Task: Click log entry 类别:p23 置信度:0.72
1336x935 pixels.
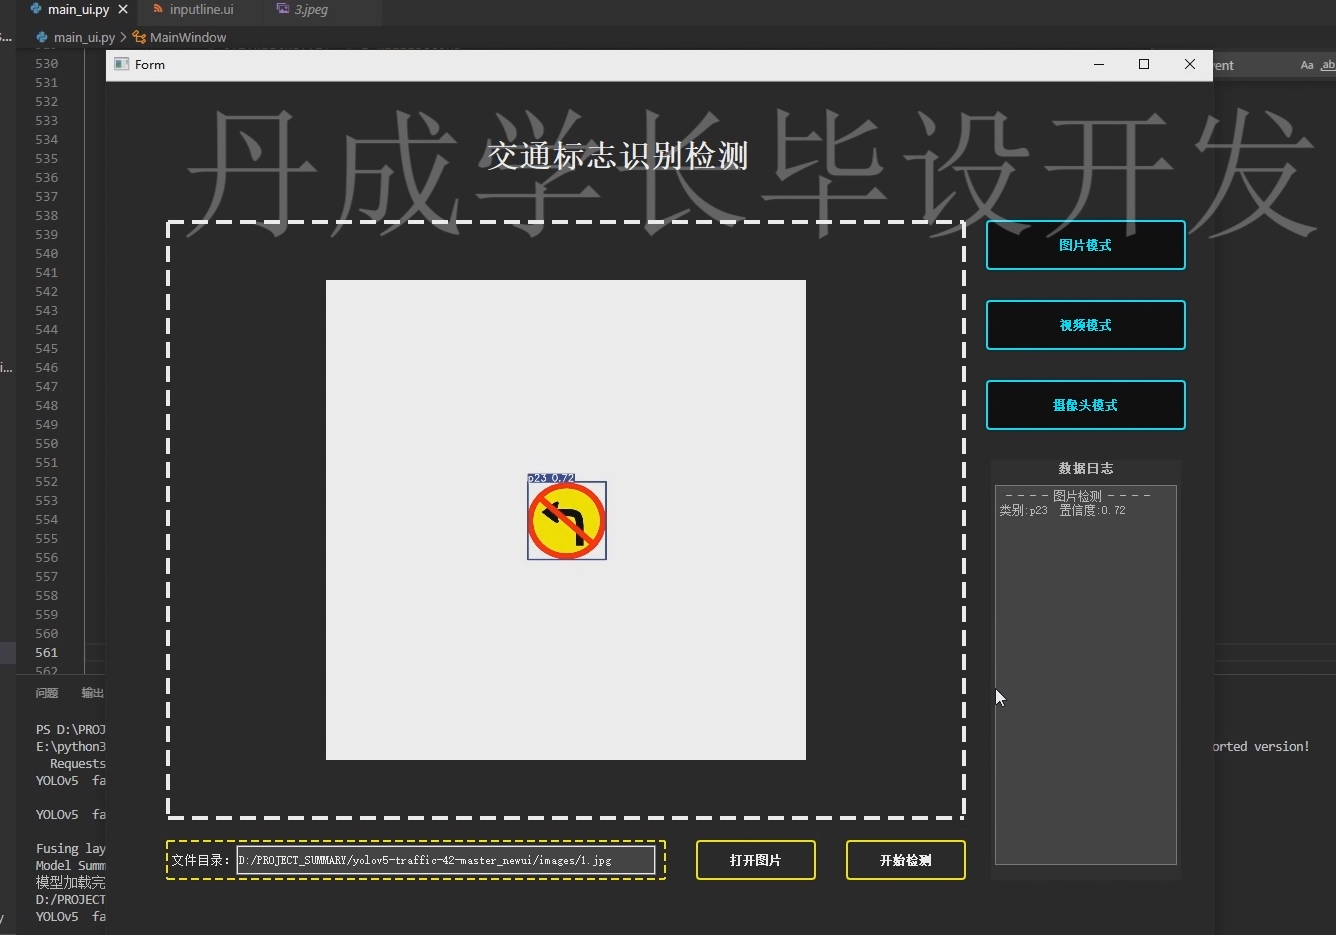Action: 1062,510
